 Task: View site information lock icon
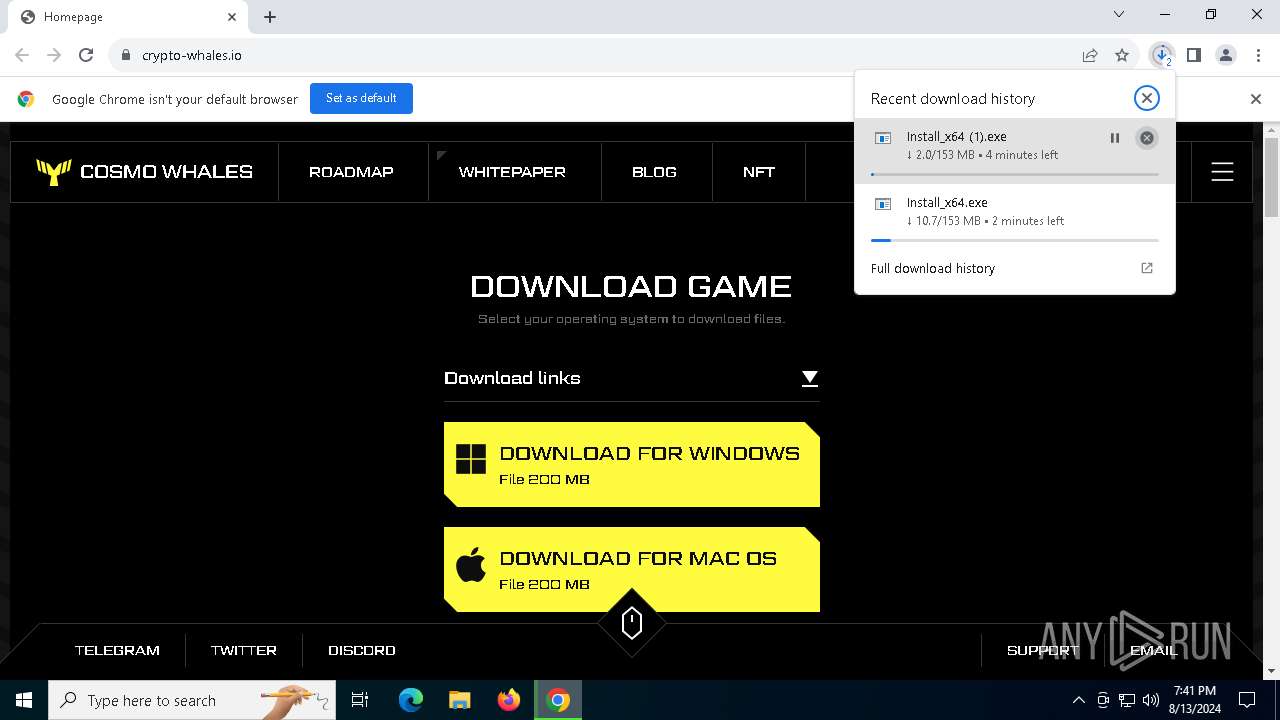(x=125, y=55)
